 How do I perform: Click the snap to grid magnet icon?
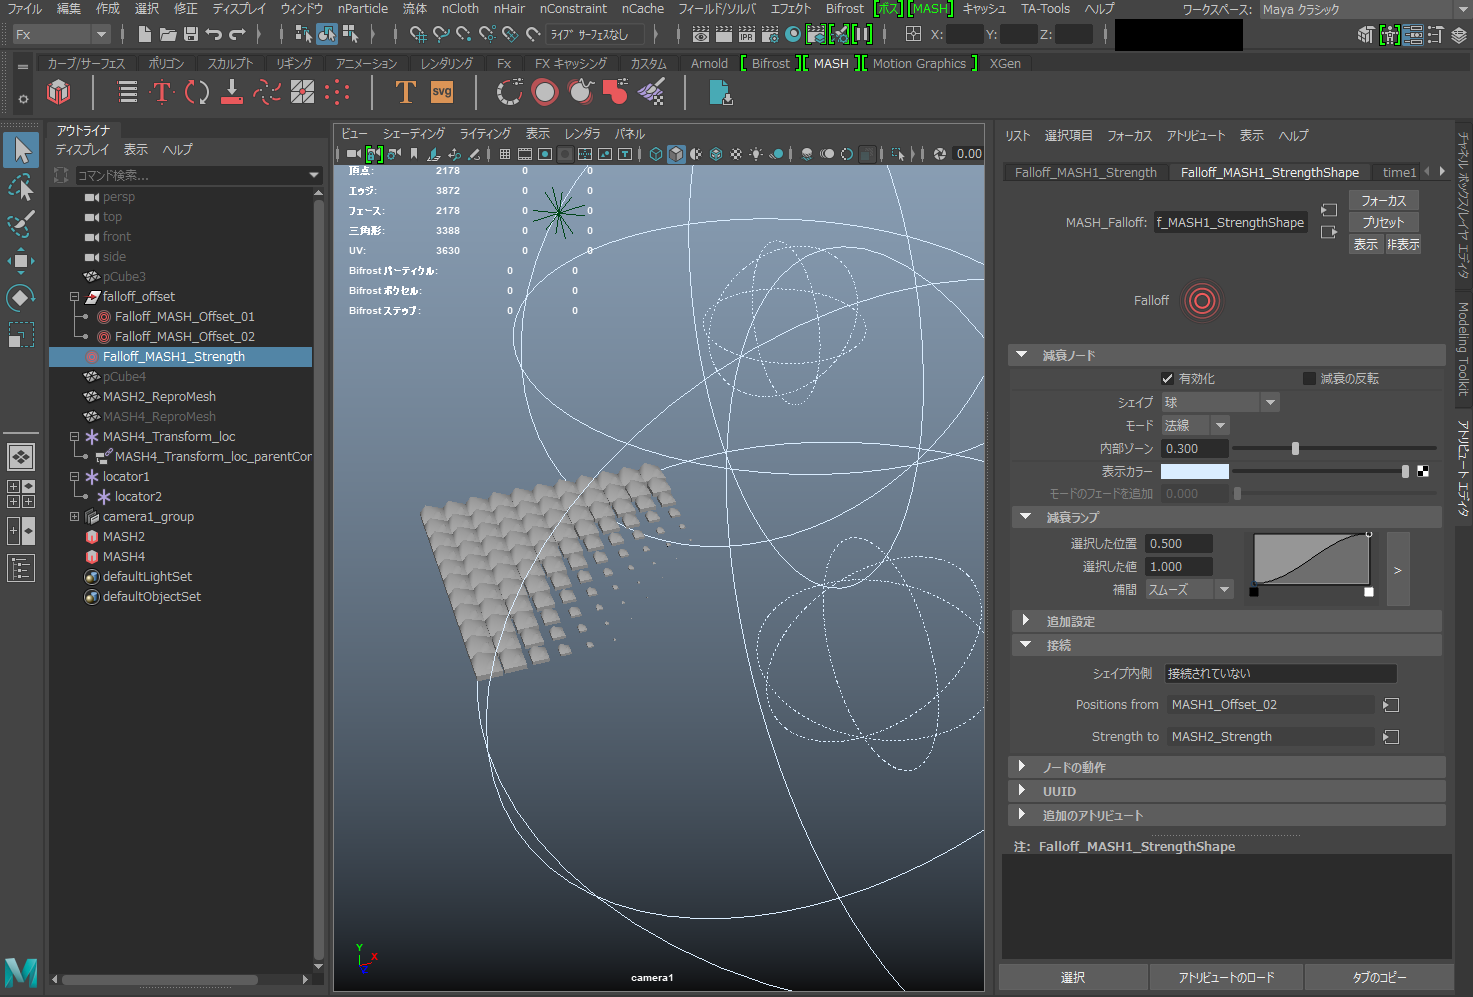tap(418, 34)
